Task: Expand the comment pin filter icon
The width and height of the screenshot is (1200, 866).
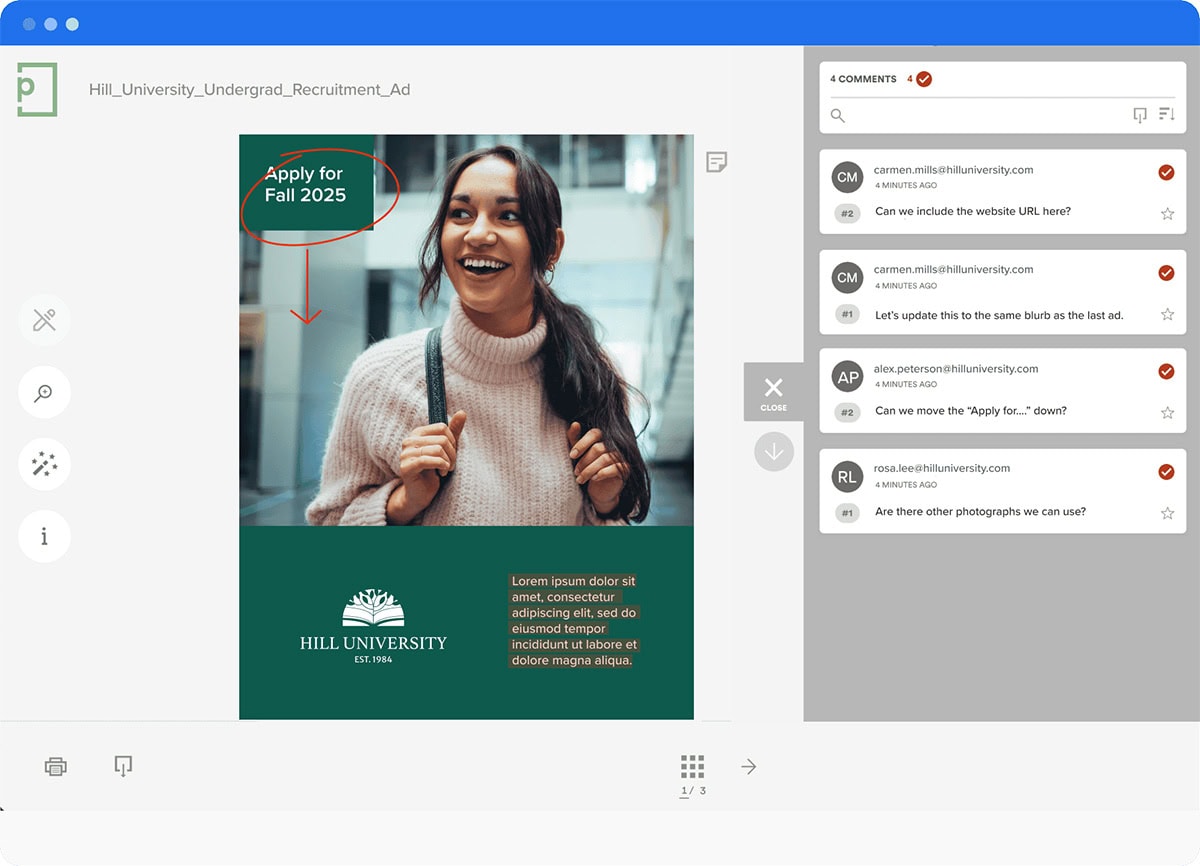Action: tap(1139, 114)
